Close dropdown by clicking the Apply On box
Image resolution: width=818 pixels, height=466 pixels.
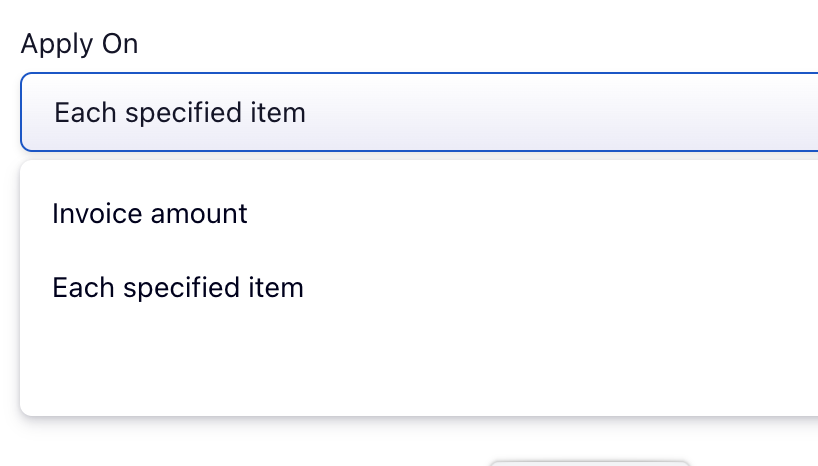[x=420, y=112]
